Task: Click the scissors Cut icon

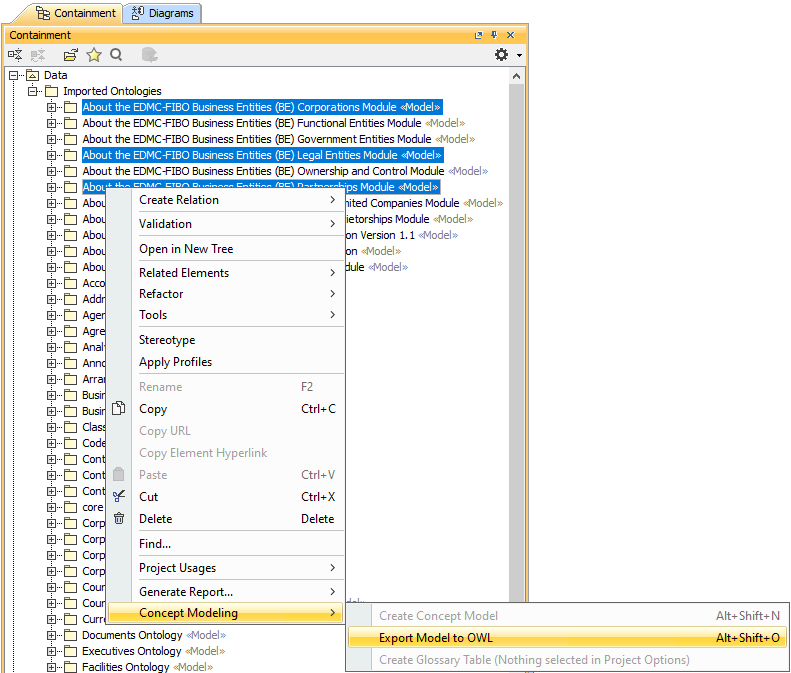Action: click(x=119, y=497)
